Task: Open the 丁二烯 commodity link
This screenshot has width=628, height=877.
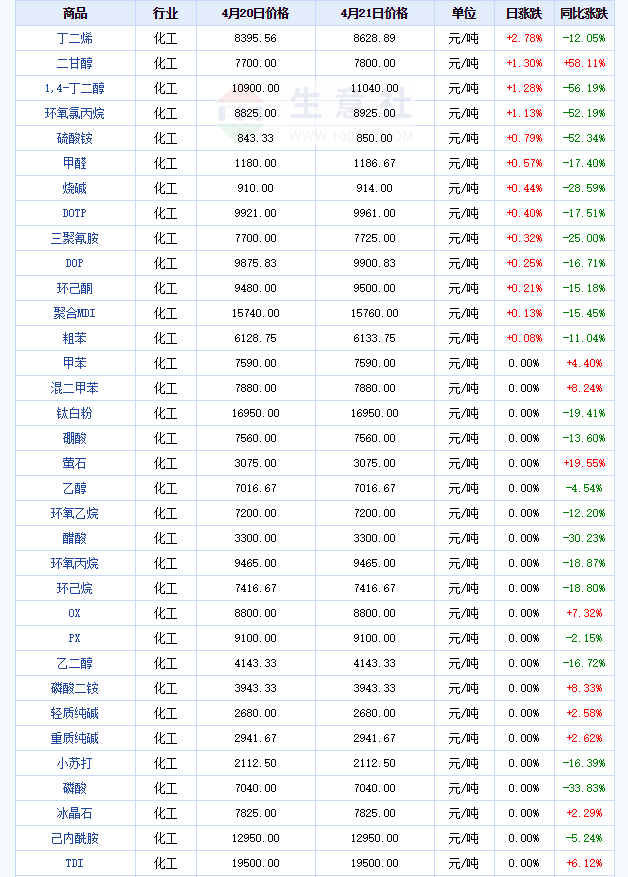Action: 75,38
